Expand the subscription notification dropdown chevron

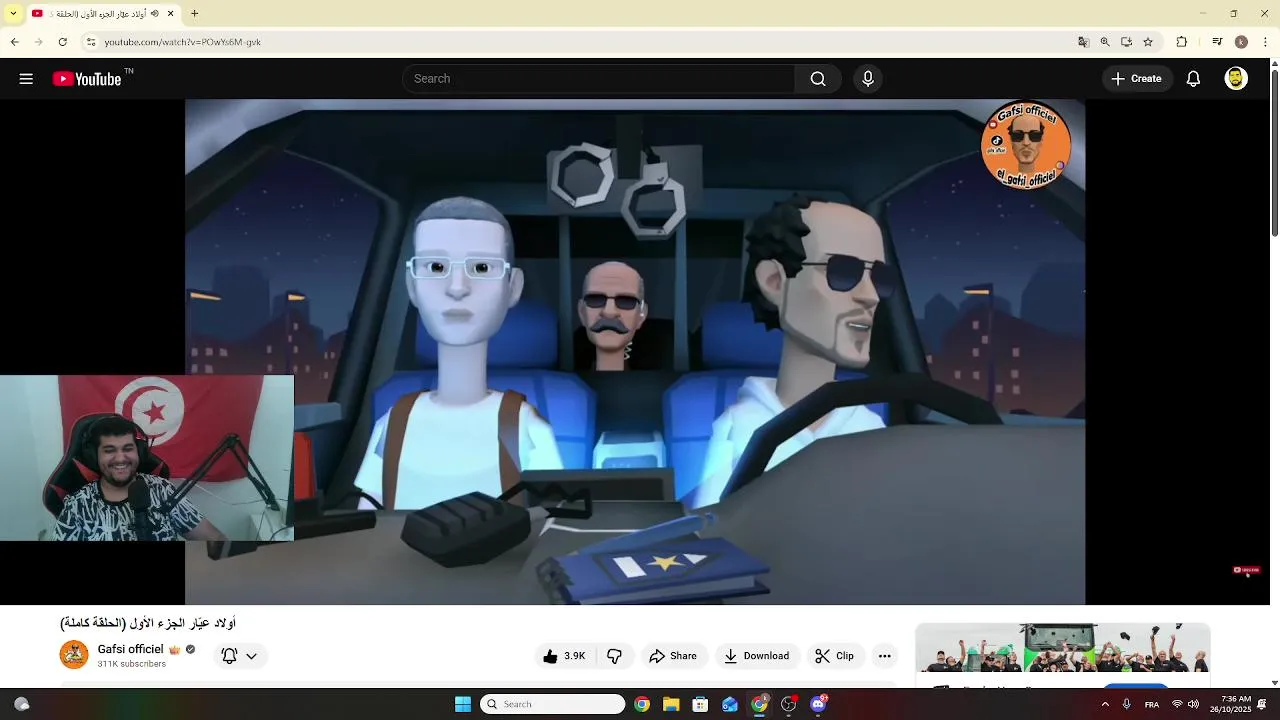pos(251,656)
